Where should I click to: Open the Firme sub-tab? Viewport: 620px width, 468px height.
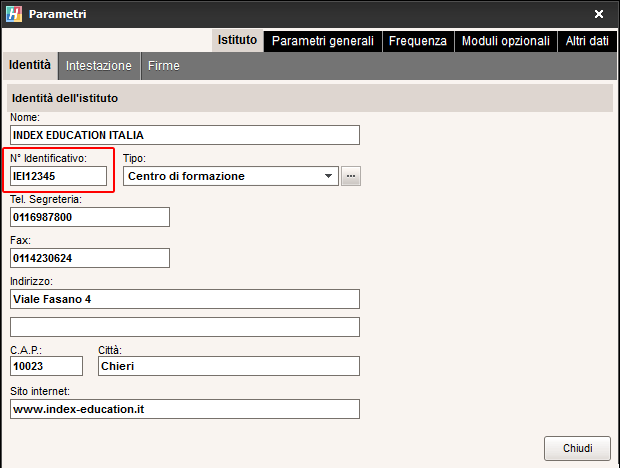coord(164,66)
